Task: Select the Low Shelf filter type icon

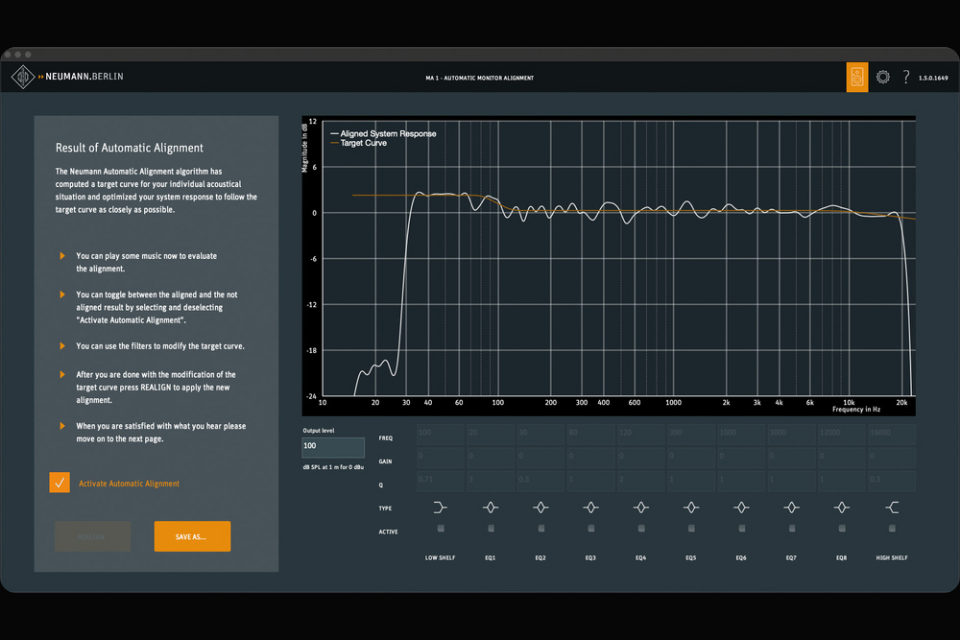Action: coord(440,507)
